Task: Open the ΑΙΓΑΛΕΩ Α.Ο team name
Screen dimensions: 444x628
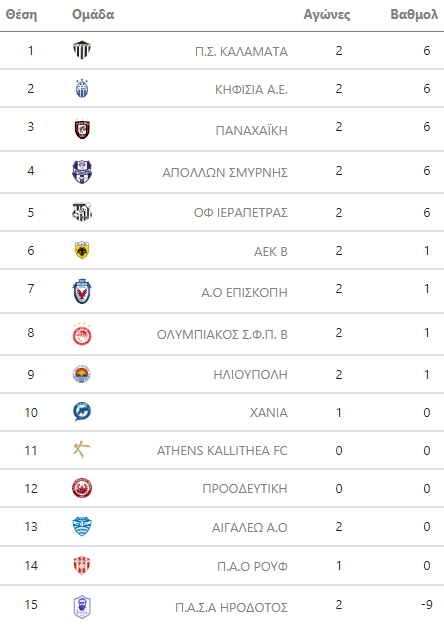Action: (250, 527)
